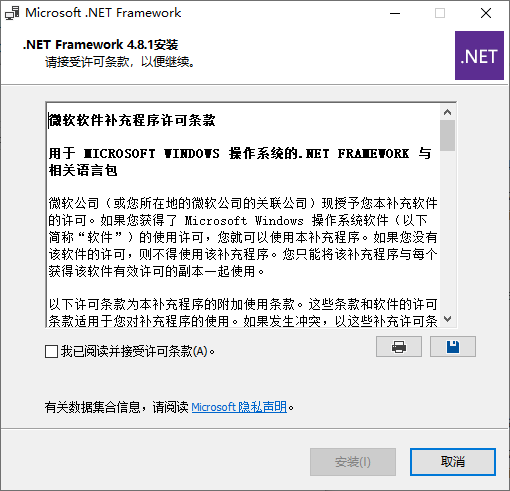
Task: Click the license text scrollbar thumb
Action: tap(448, 136)
